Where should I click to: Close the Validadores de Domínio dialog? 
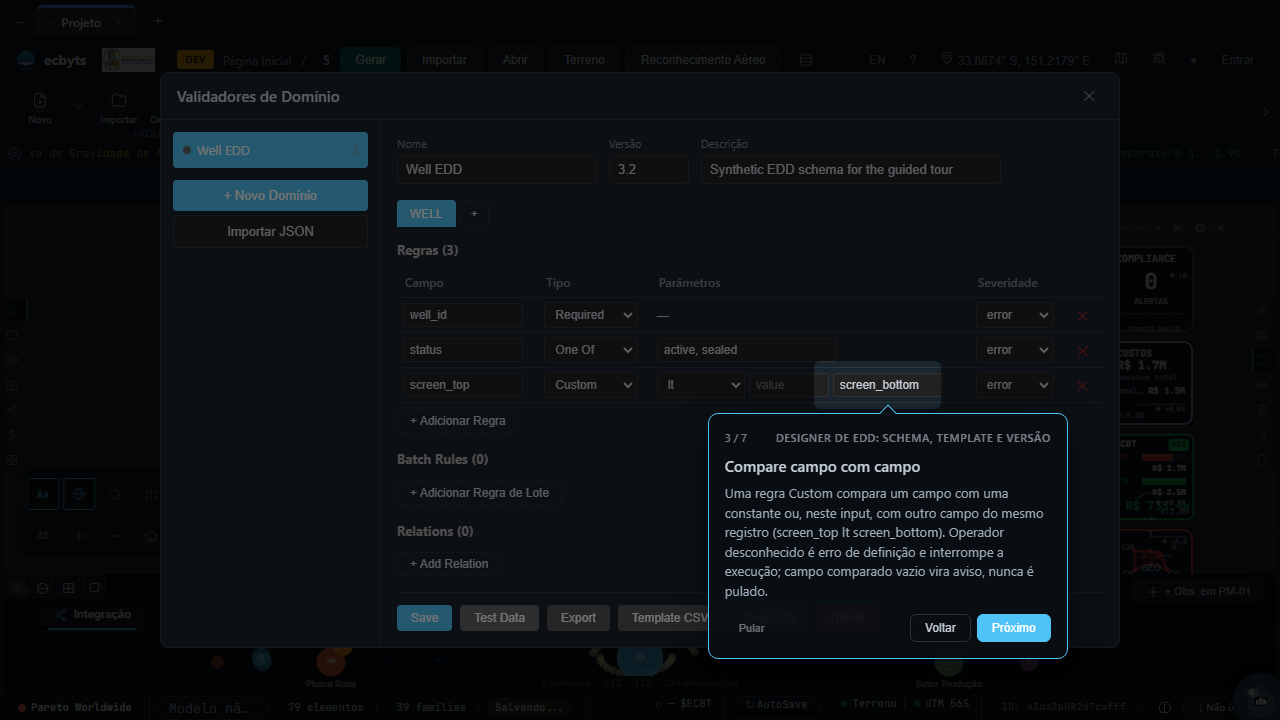coord(1089,96)
